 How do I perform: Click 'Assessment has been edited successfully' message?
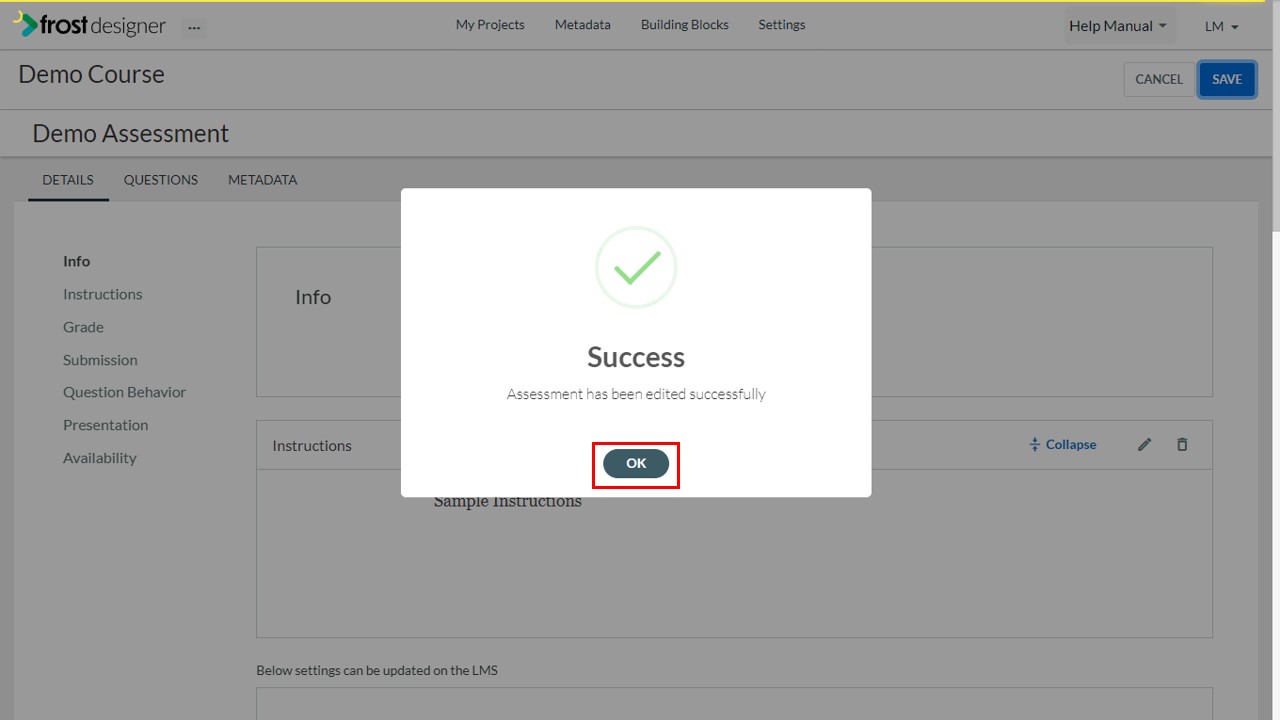(x=636, y=394)
